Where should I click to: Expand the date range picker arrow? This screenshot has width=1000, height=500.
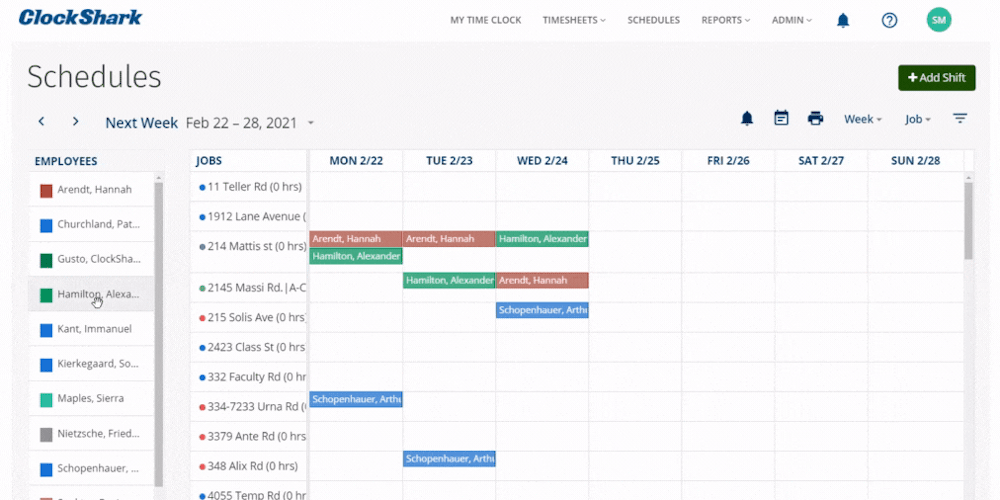pos(311,122)
